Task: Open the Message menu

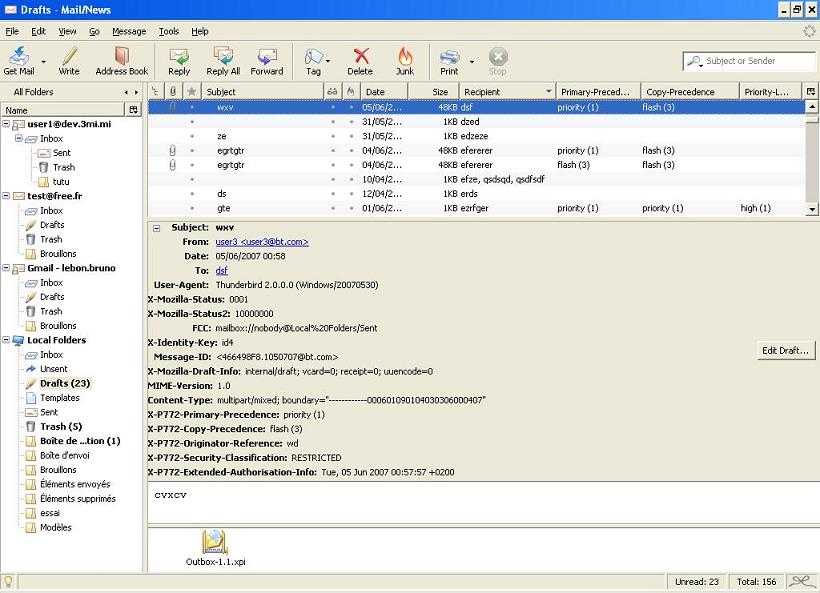Action: click(x=128, y=31)
